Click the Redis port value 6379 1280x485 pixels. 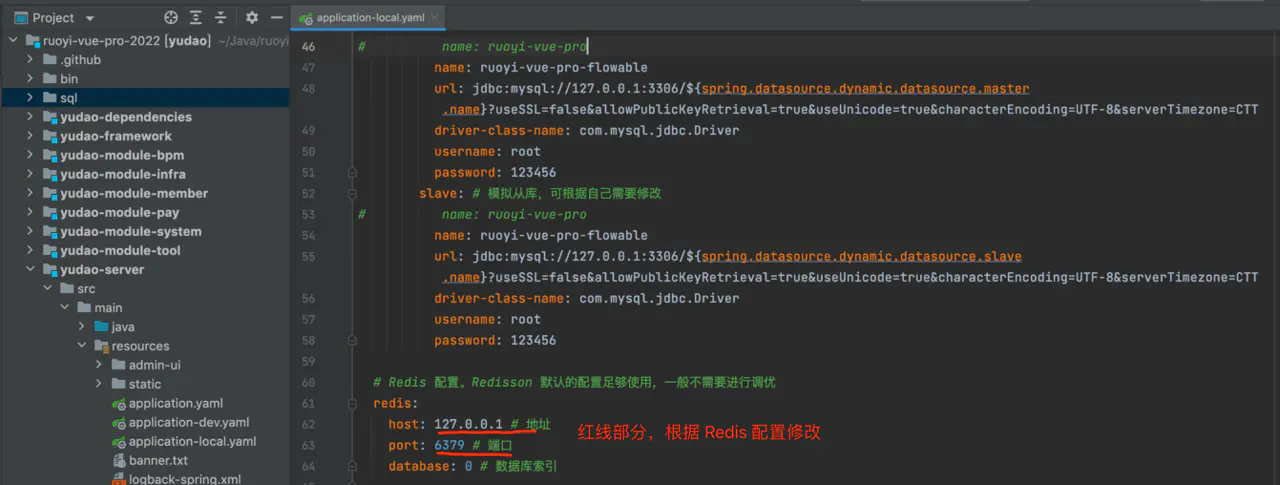coord(450,445)
